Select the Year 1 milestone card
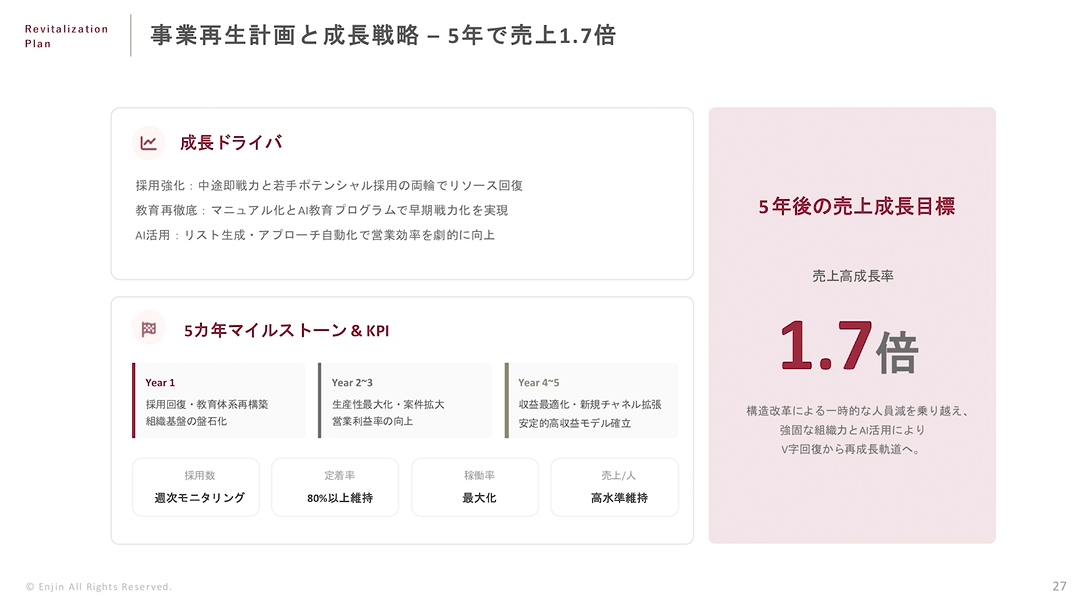1090x605 pixels. coord(219,401)
